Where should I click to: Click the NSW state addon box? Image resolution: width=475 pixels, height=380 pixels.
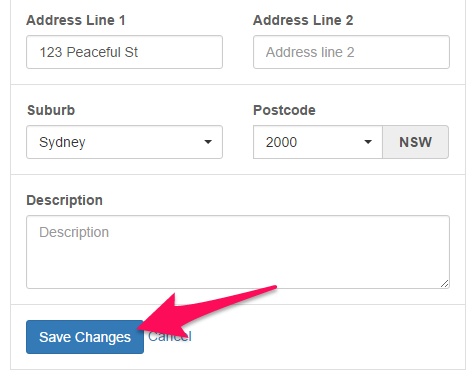point(415,142)
